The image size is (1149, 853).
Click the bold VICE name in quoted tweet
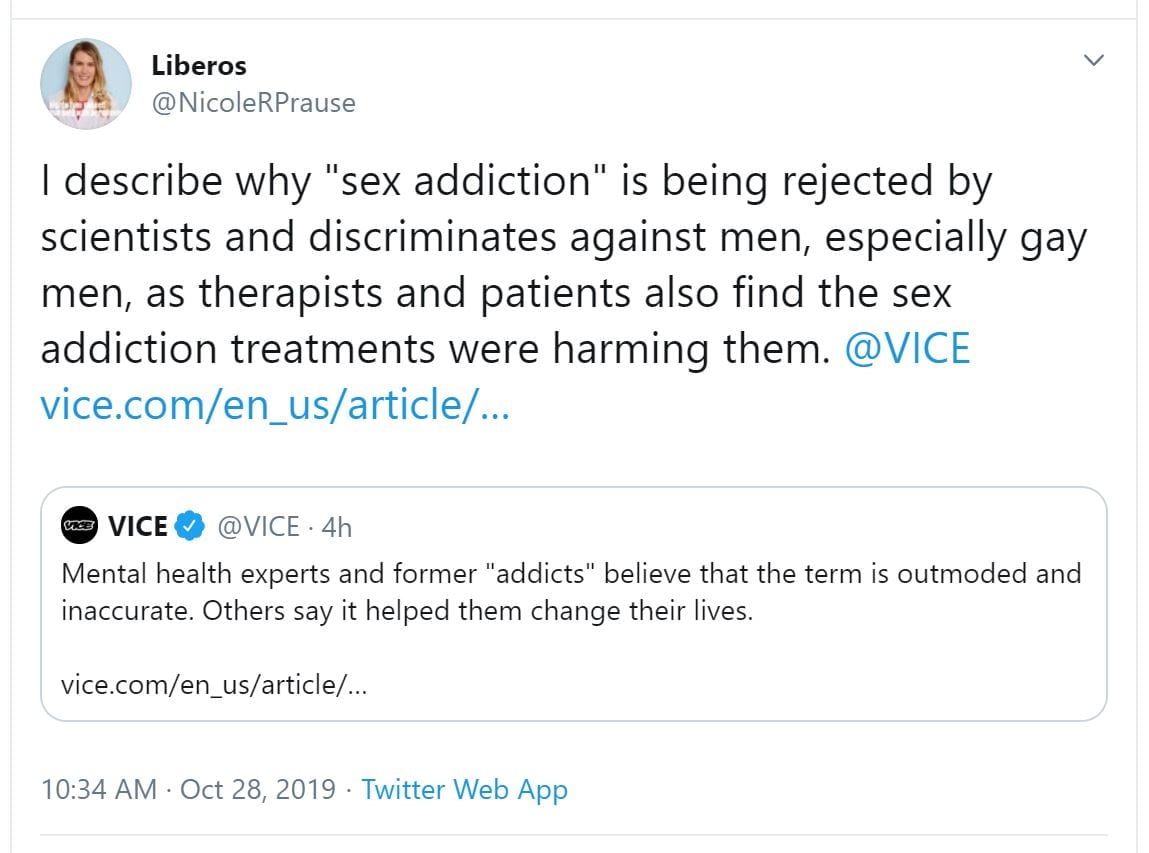click(x=138, y=526)
